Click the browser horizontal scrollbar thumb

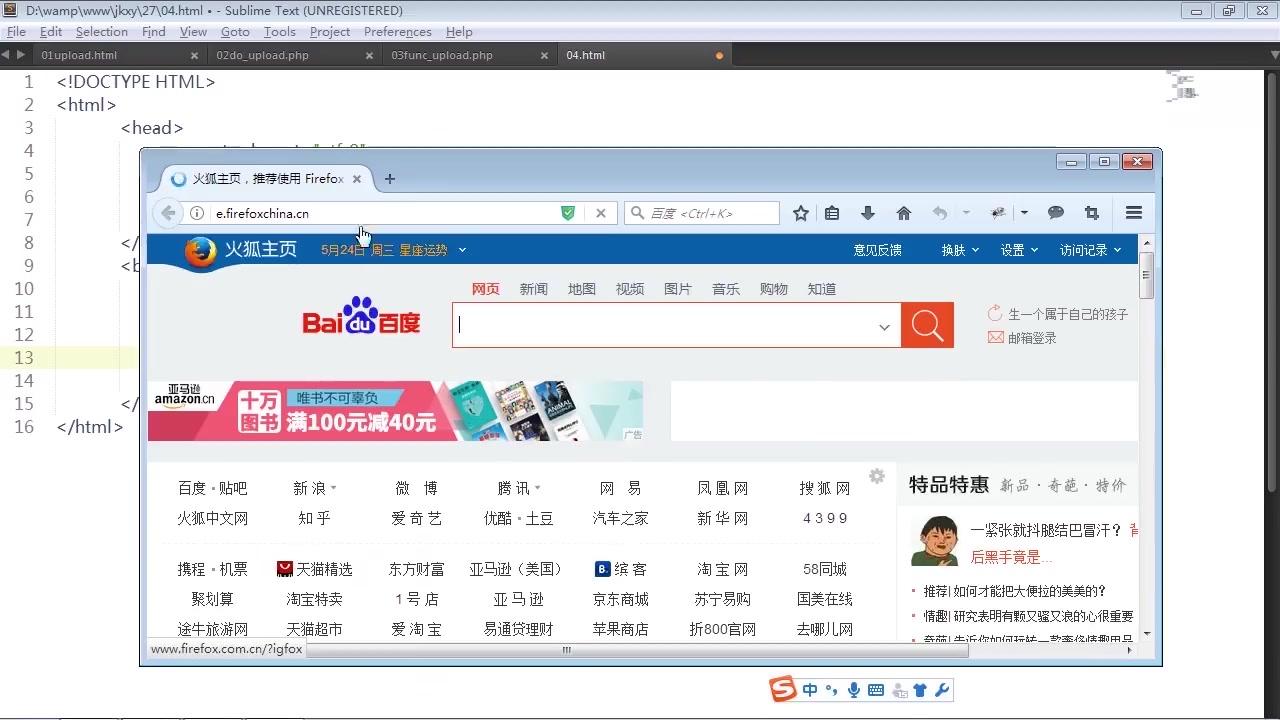[636, 650]
